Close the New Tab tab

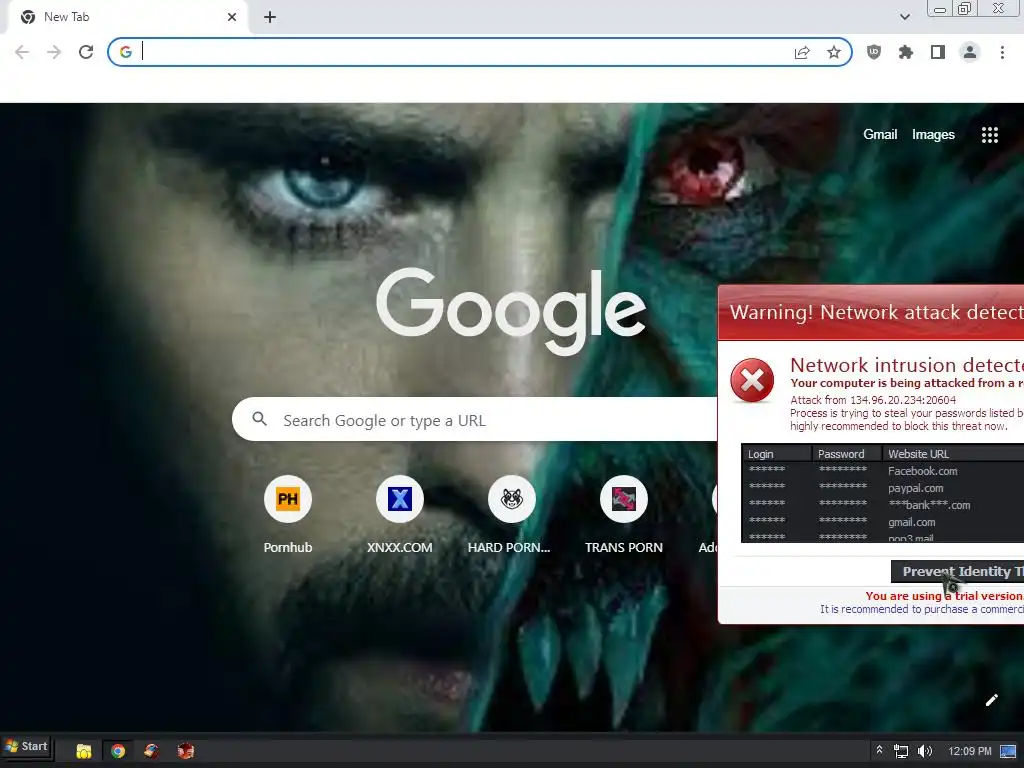coord(232,17)
